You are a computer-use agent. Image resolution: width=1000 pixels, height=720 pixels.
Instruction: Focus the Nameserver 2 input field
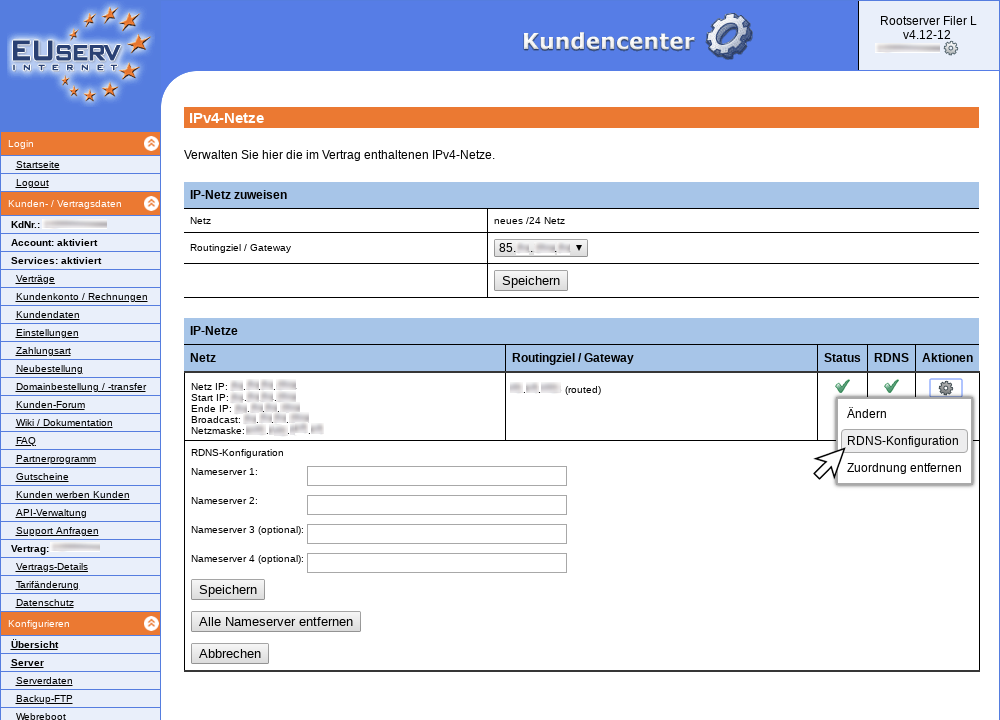[437, 505]
